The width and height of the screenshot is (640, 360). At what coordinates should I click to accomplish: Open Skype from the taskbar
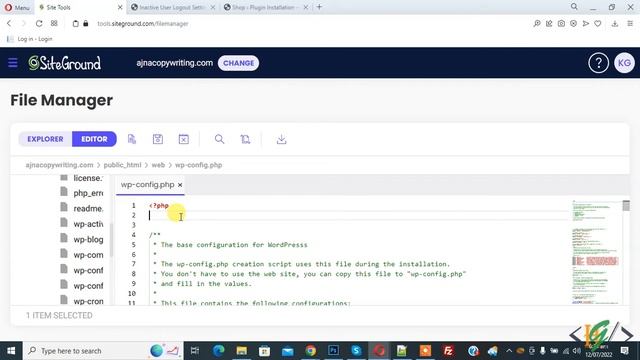pyautogui.click(x=356, y=351)
